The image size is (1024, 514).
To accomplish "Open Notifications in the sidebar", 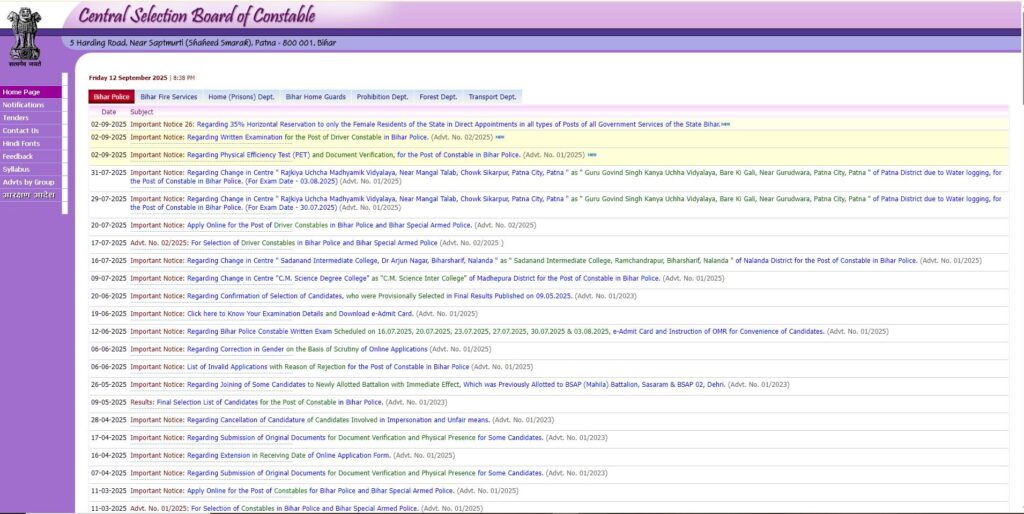I will click(x=23, y=105).
